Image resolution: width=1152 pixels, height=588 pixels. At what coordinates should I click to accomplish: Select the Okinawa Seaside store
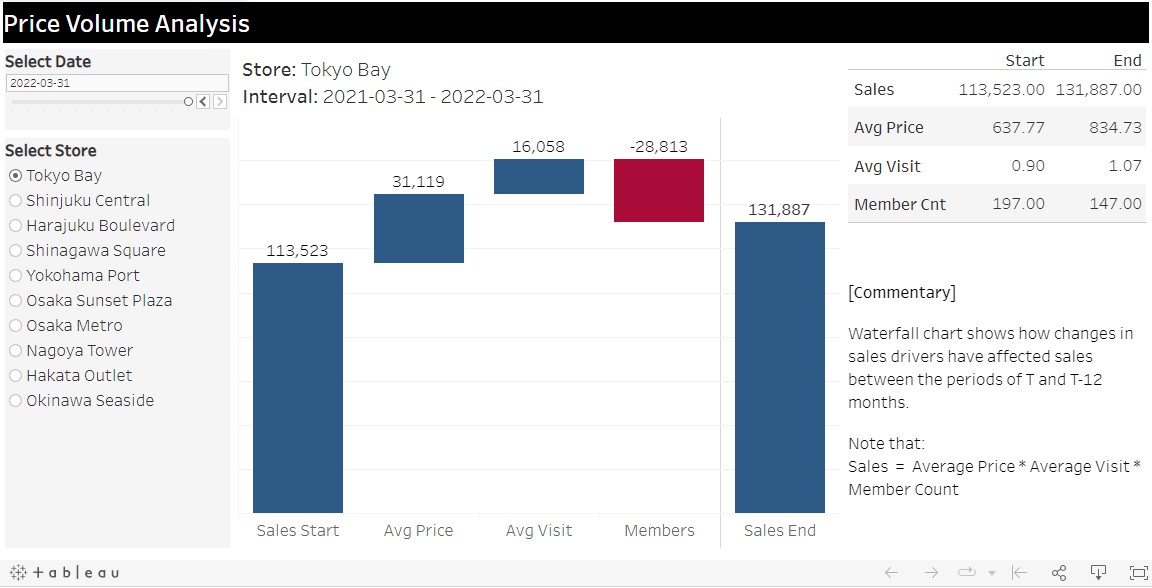15,401
